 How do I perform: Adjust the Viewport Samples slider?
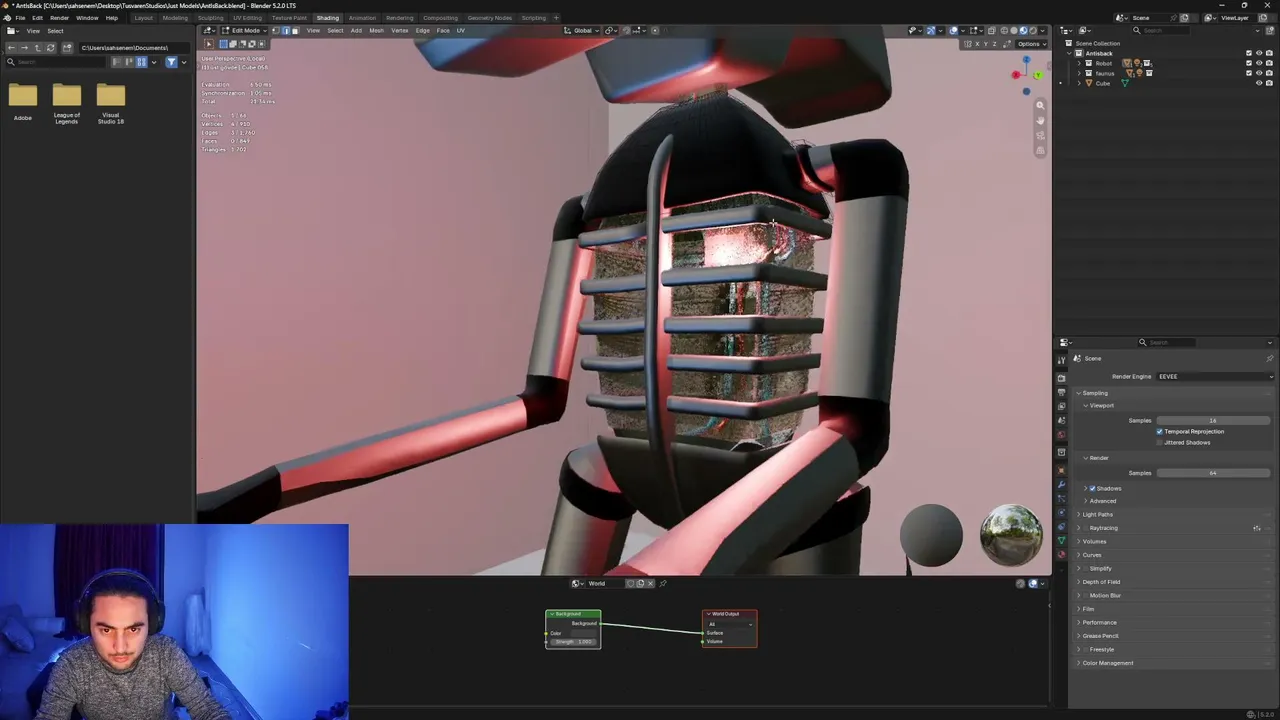(1214, 420)
